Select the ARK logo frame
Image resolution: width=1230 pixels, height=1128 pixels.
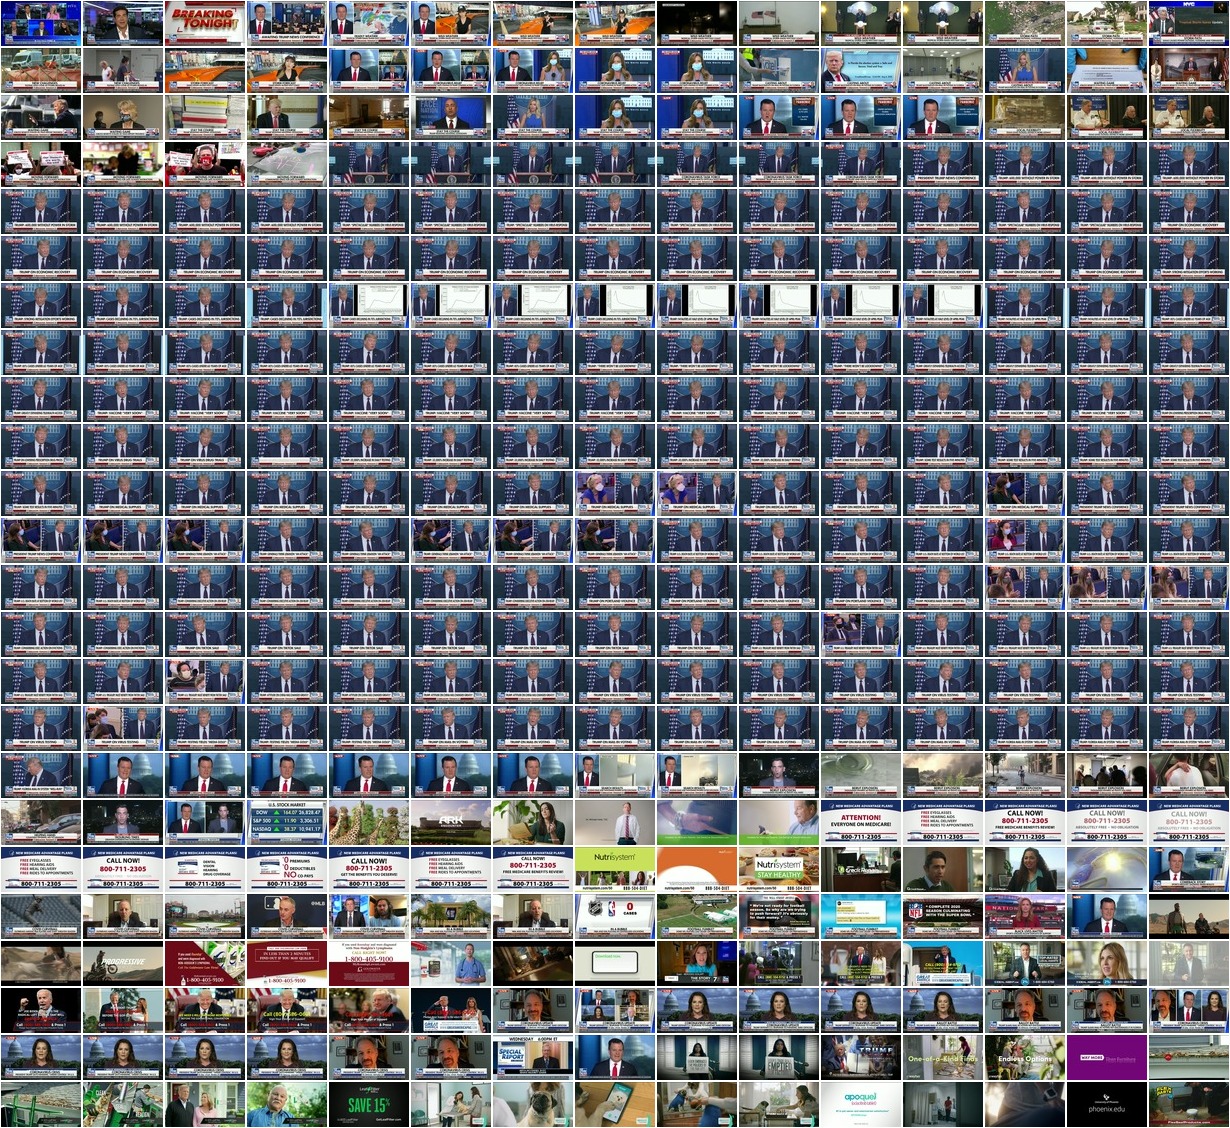tap(450, 821)
